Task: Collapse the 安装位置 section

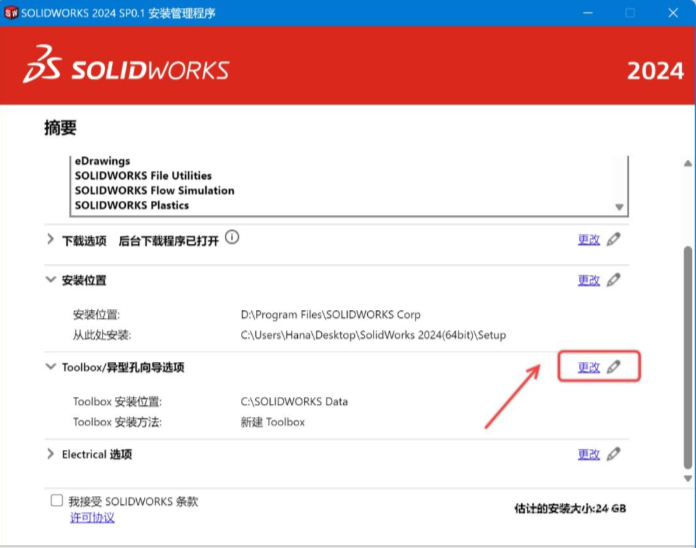Action: (x=51, y=280)
